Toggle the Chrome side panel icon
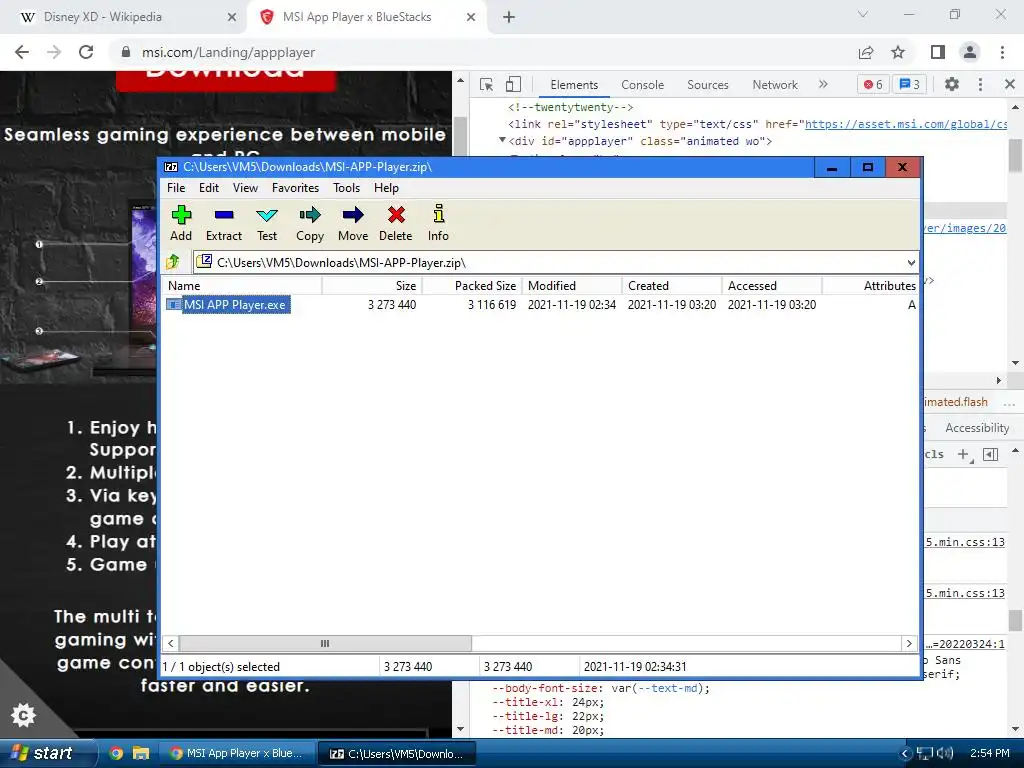Viewport: 1024px width, 768px height. [x=938, y=52]
